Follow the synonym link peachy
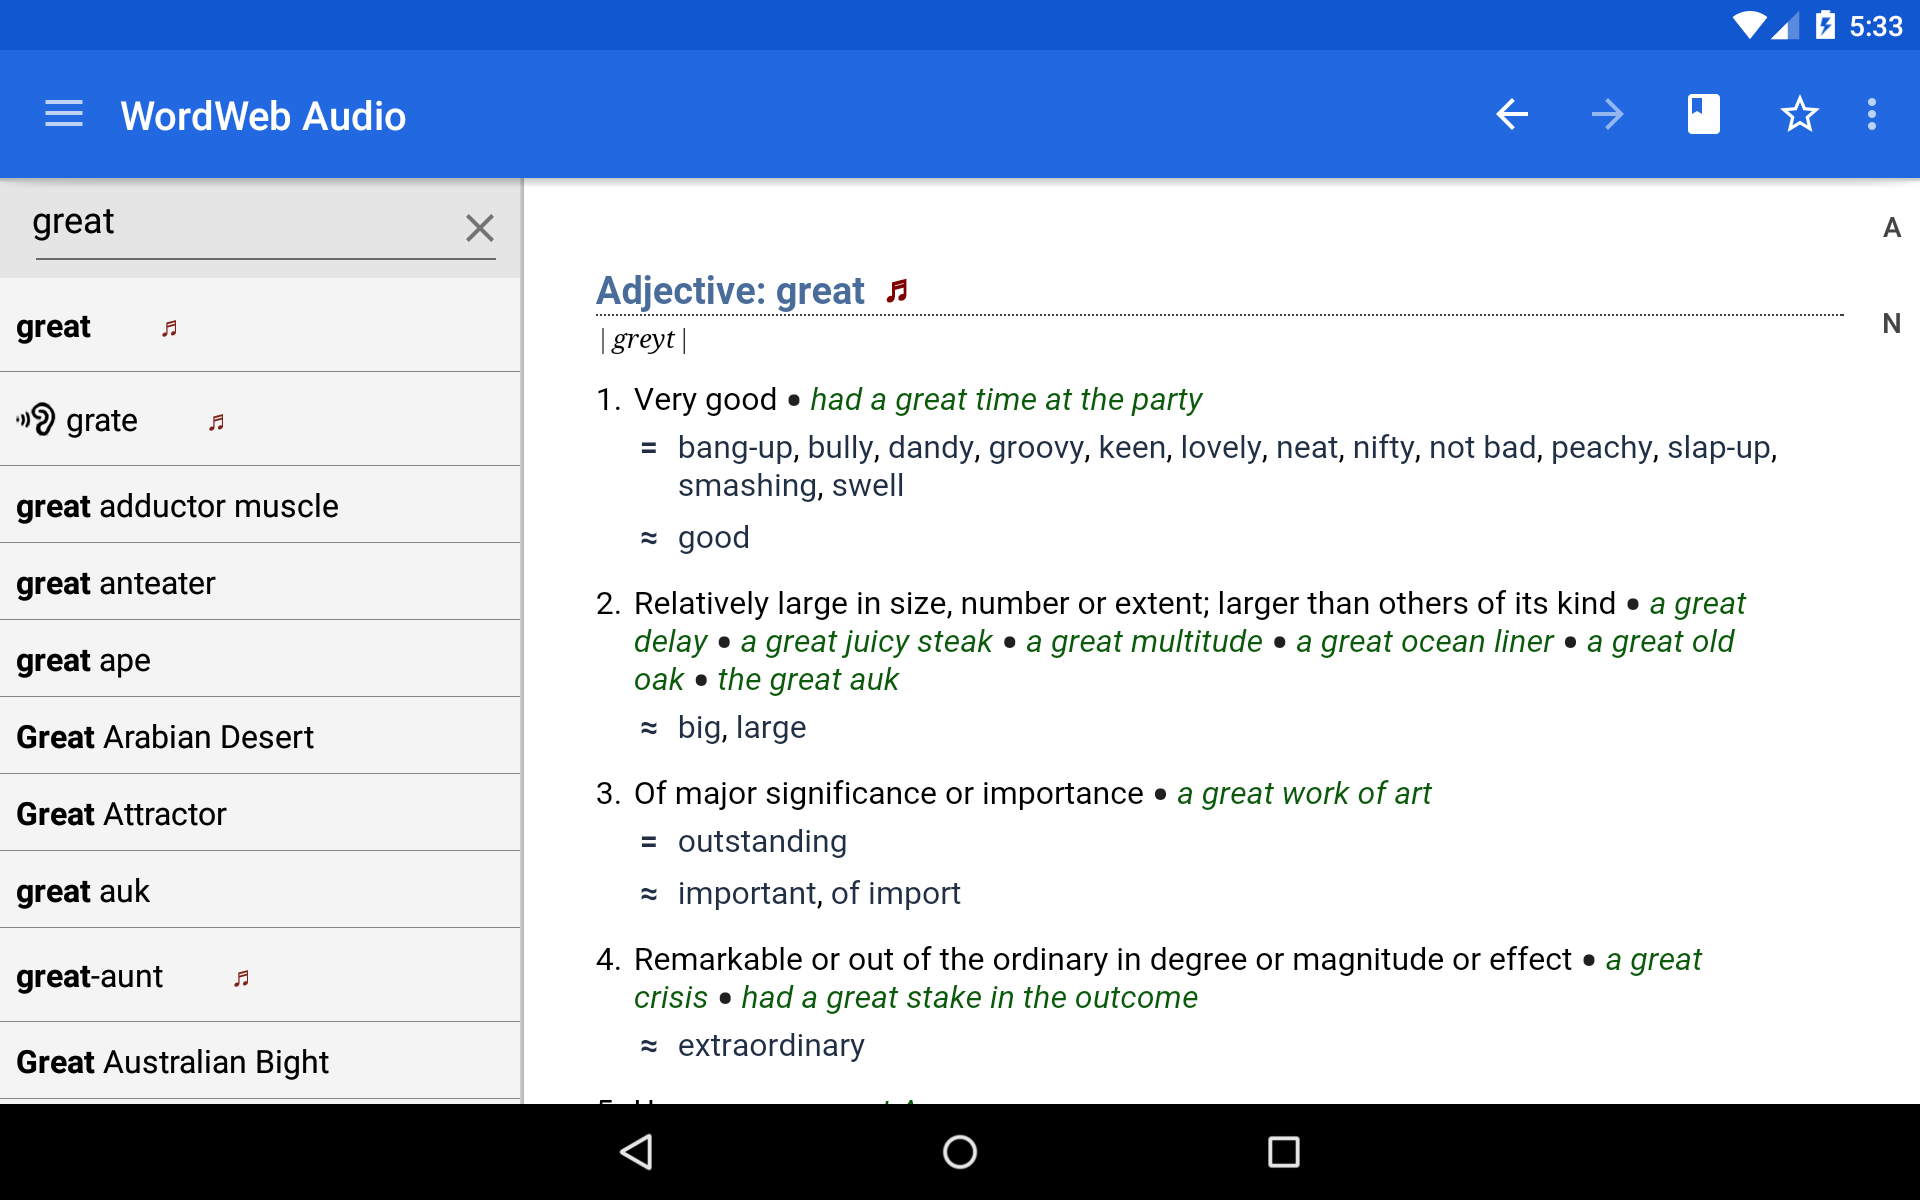 click(1601, 448)
